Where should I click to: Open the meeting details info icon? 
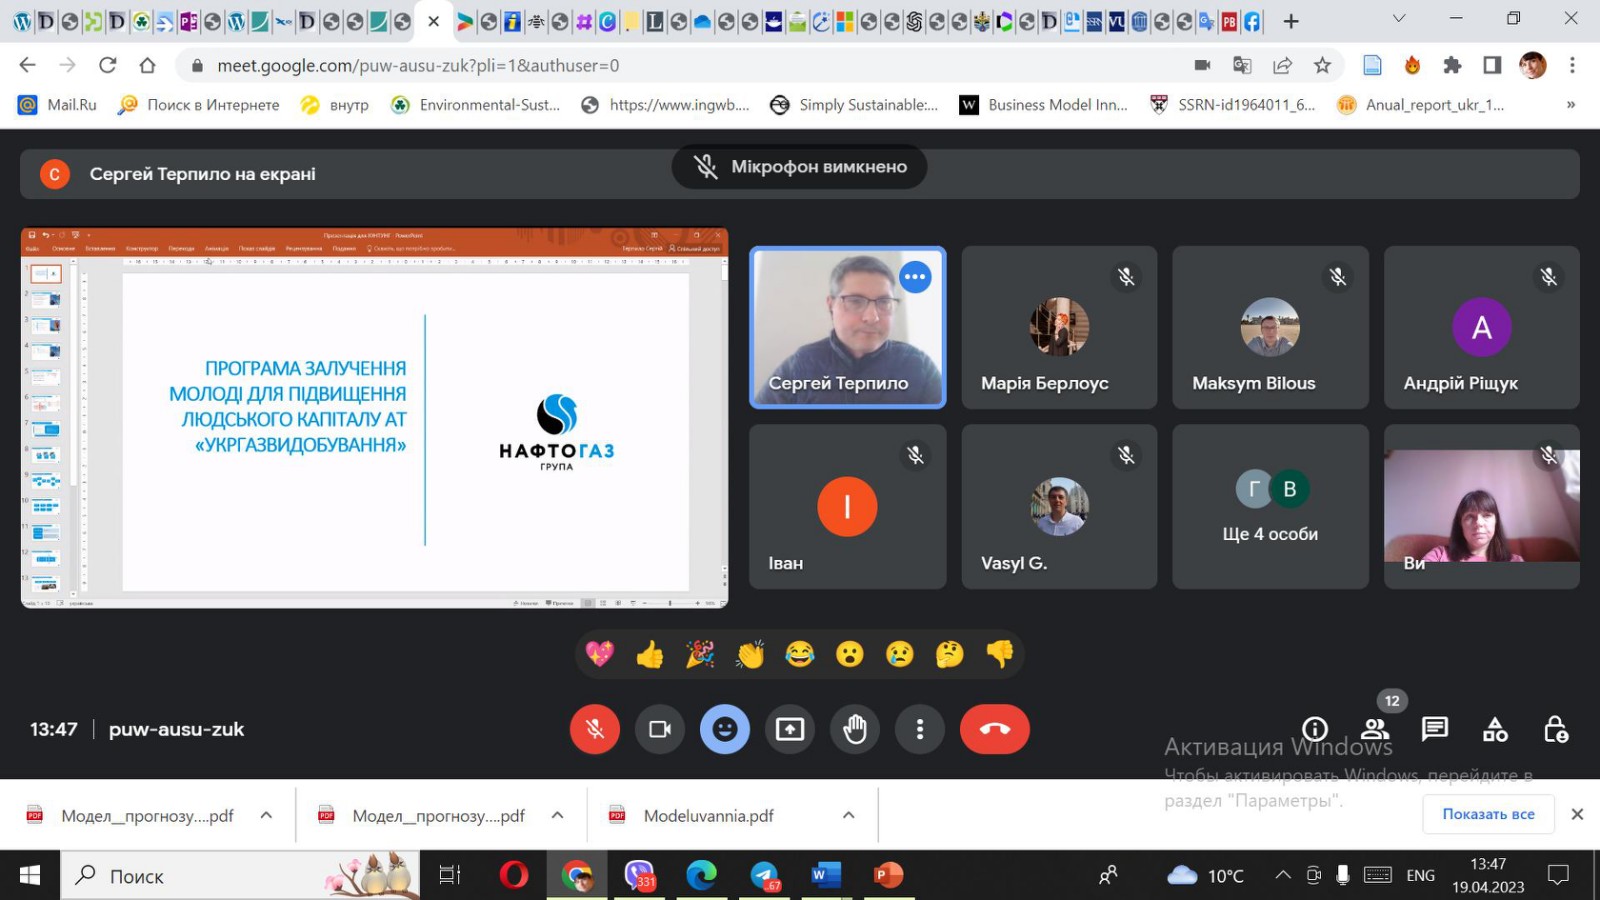[1315, 729]
